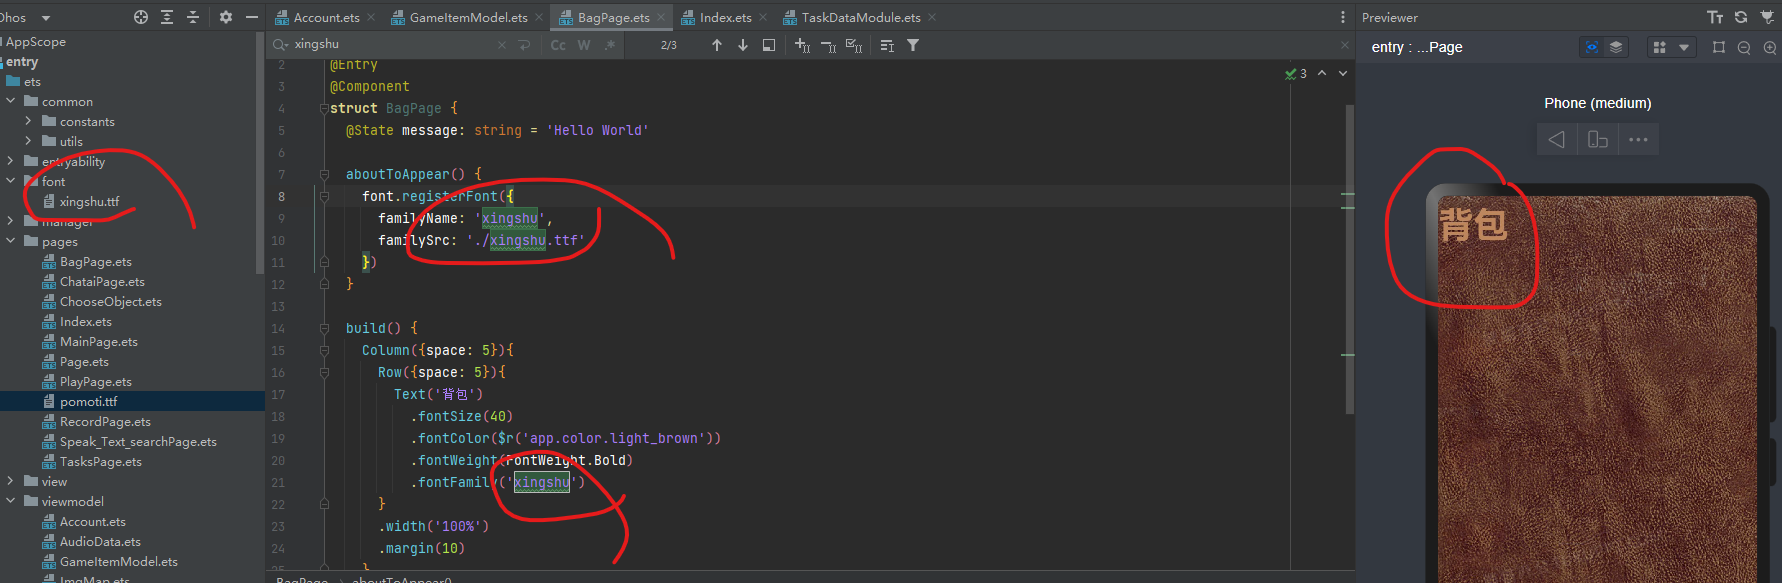Collapse the pages folder
The image size is (1782, 583).
tap(11, 241)
